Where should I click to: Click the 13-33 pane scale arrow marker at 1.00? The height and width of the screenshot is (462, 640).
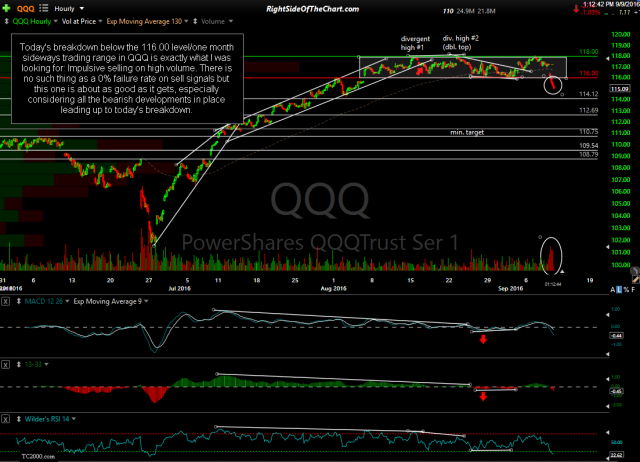coord(607,377)
